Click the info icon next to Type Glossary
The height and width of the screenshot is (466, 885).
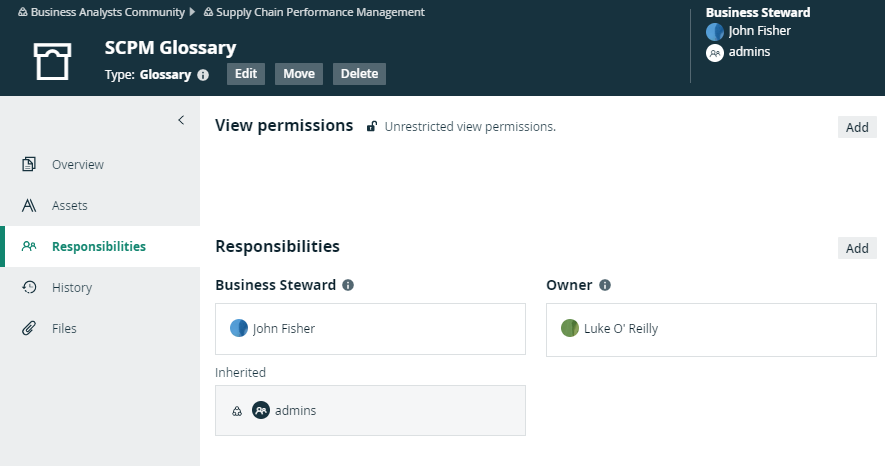[203, 74]
